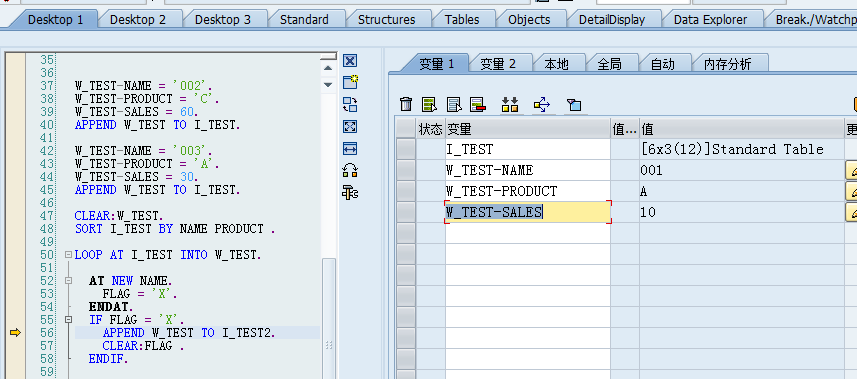Select the row header for I_TEST variable
The image size is (857, 379).
click(406, 149)
